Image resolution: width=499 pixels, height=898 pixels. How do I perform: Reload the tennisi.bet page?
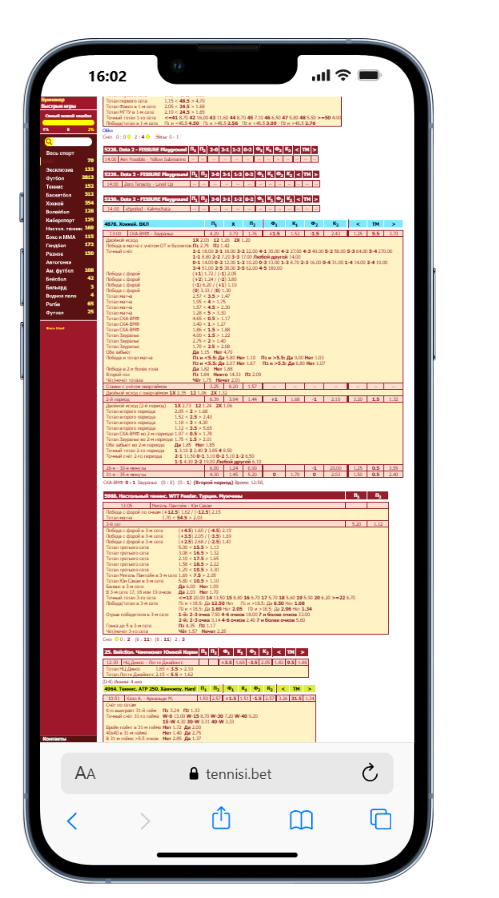(370, 773)
